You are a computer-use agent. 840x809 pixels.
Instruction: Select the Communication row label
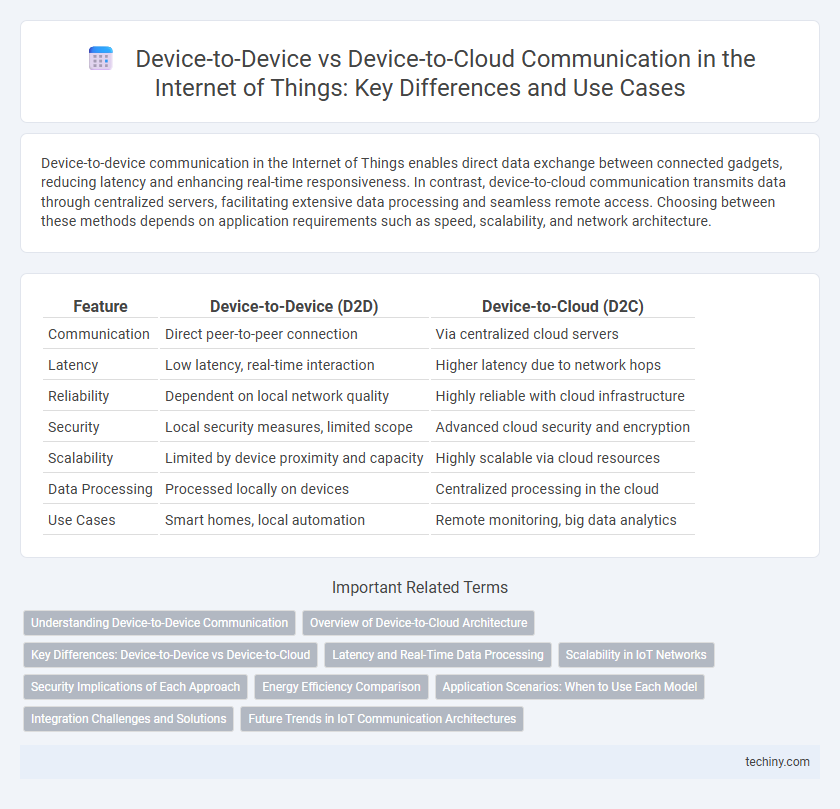tap(99, 334)
